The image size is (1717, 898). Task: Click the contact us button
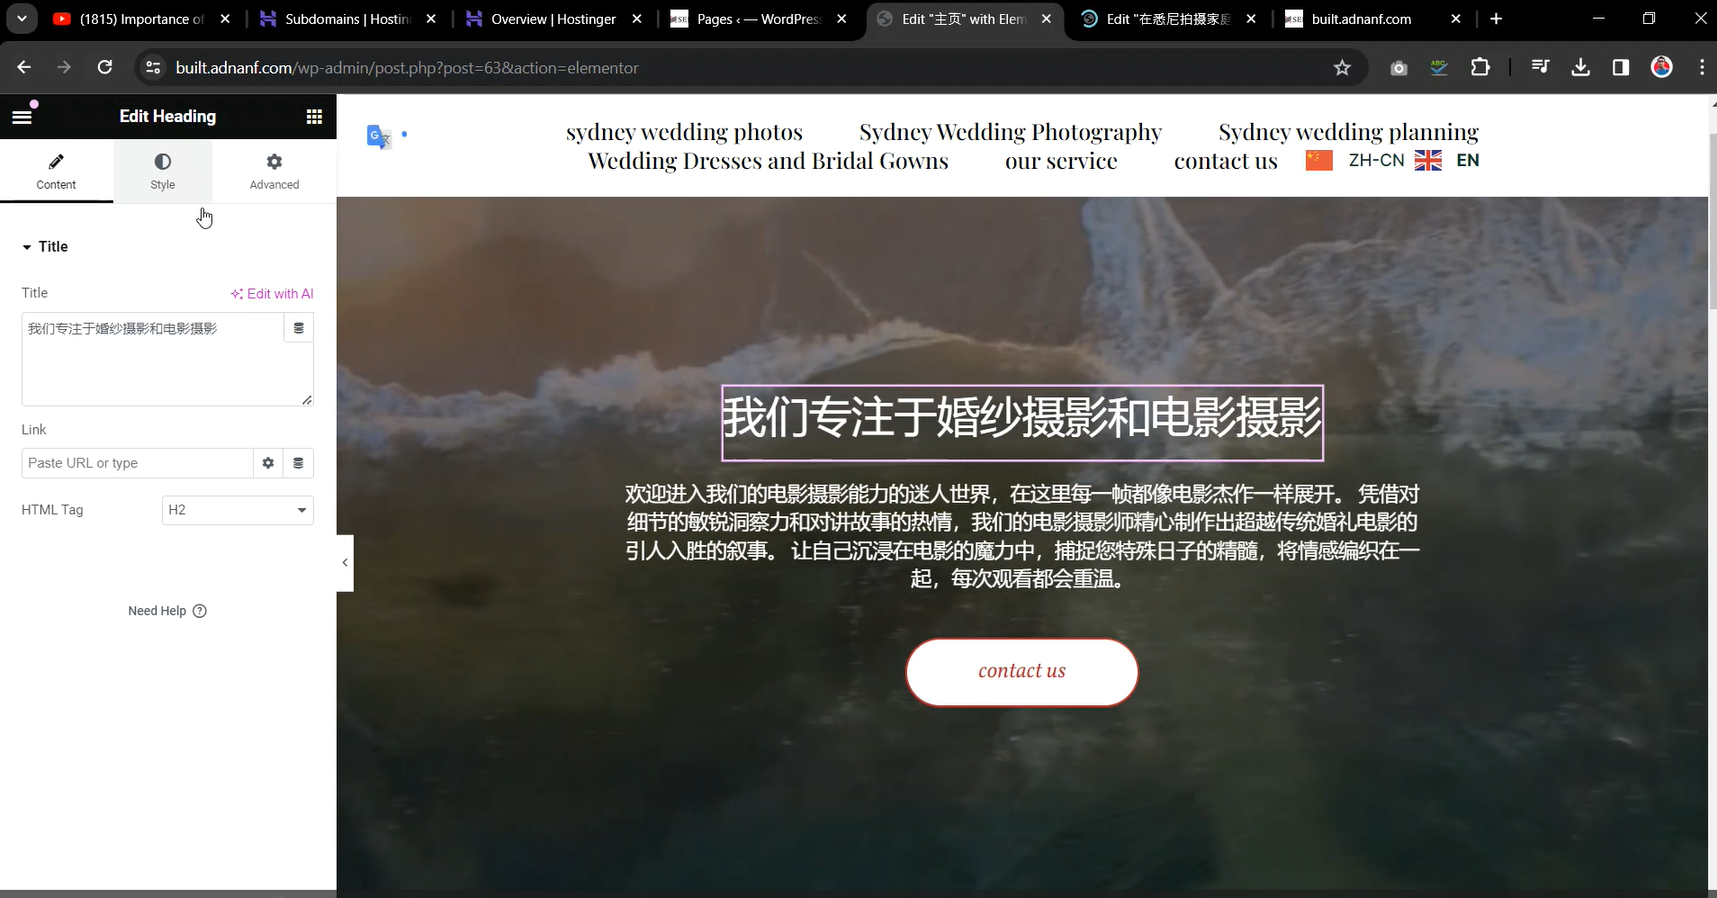1022,672
